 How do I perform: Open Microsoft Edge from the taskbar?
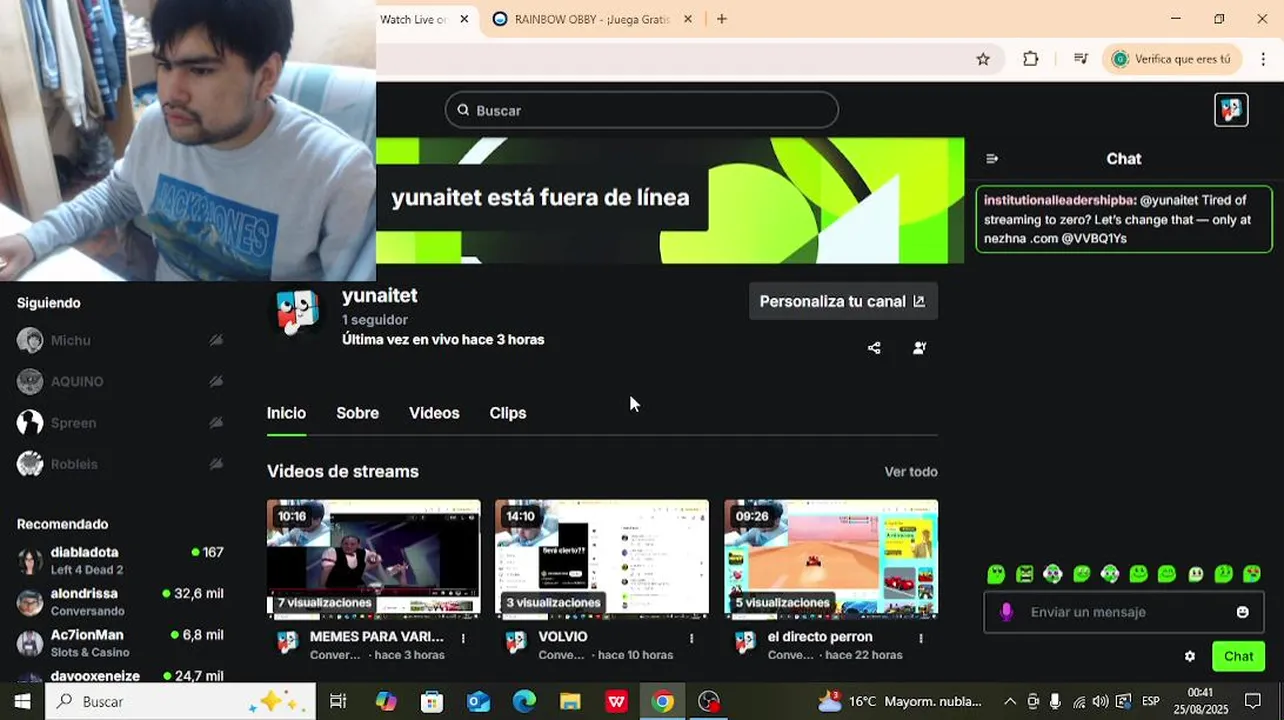point(524,702)
